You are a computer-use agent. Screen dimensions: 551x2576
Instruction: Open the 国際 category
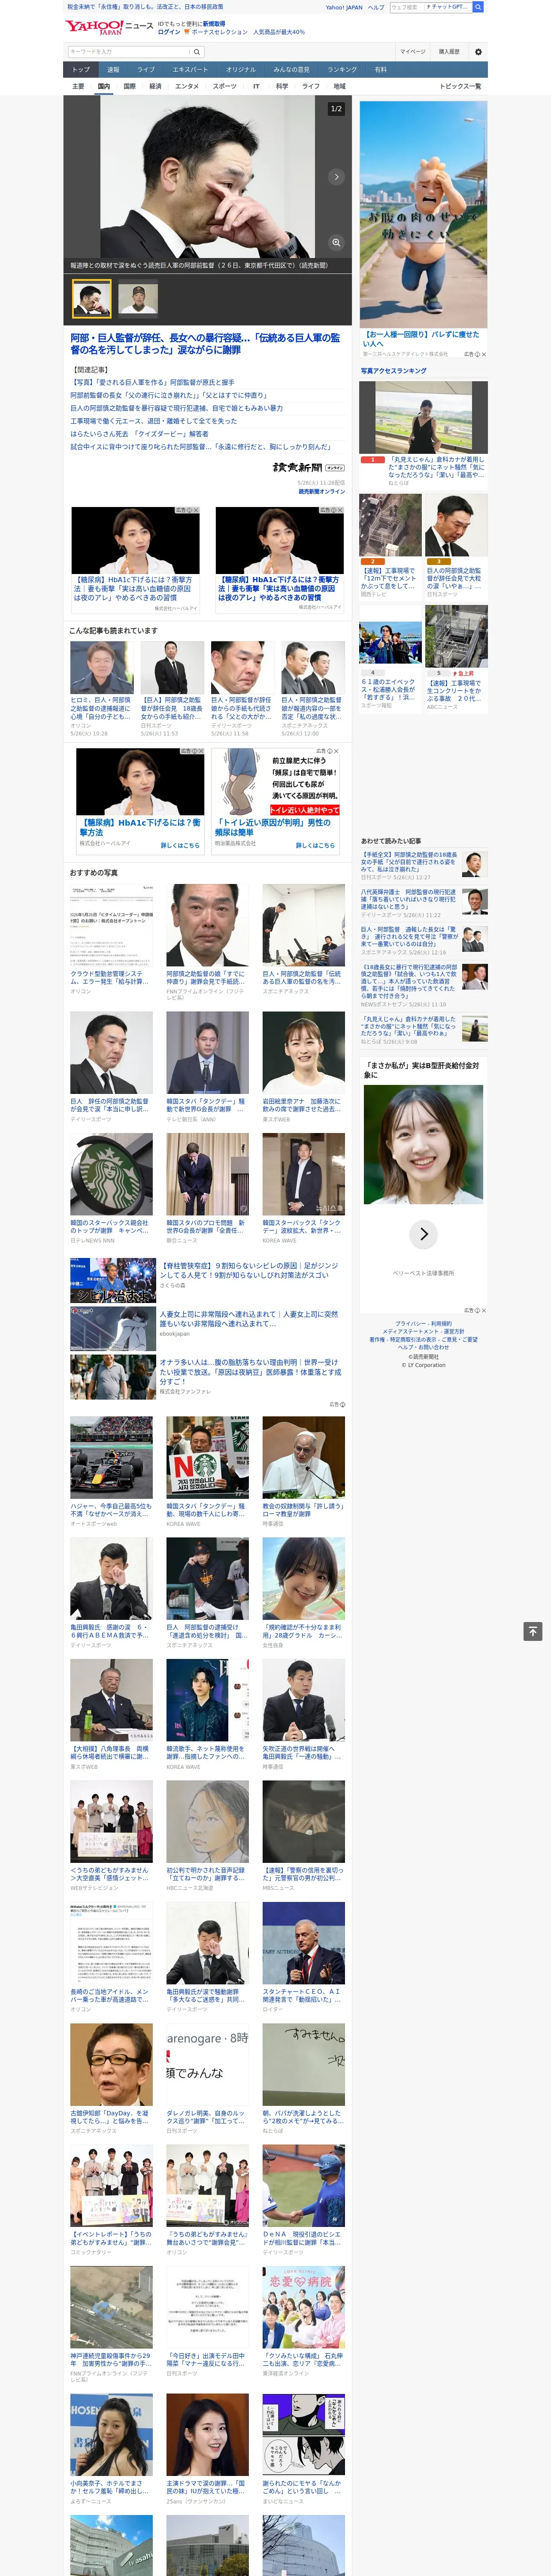tap(129, 86)
